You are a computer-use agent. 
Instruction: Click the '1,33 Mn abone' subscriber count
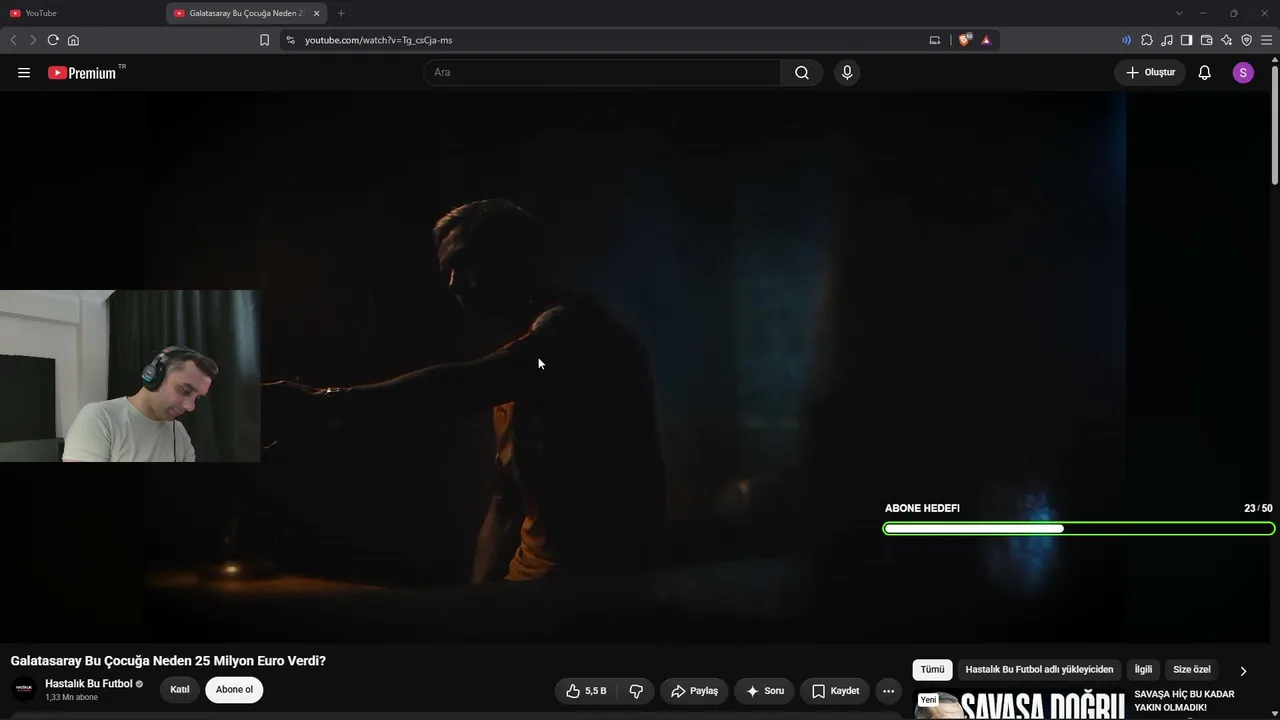(x=71, y=697)
